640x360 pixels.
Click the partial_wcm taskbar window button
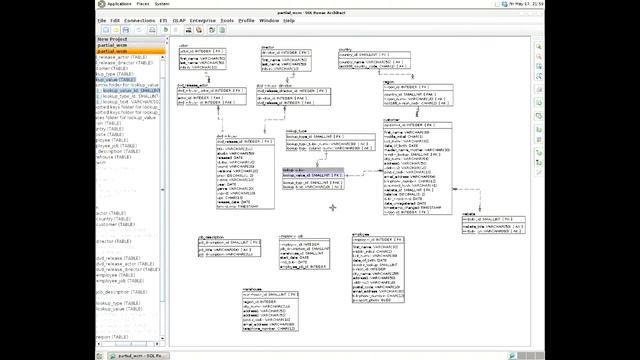(x=139, y=356)
